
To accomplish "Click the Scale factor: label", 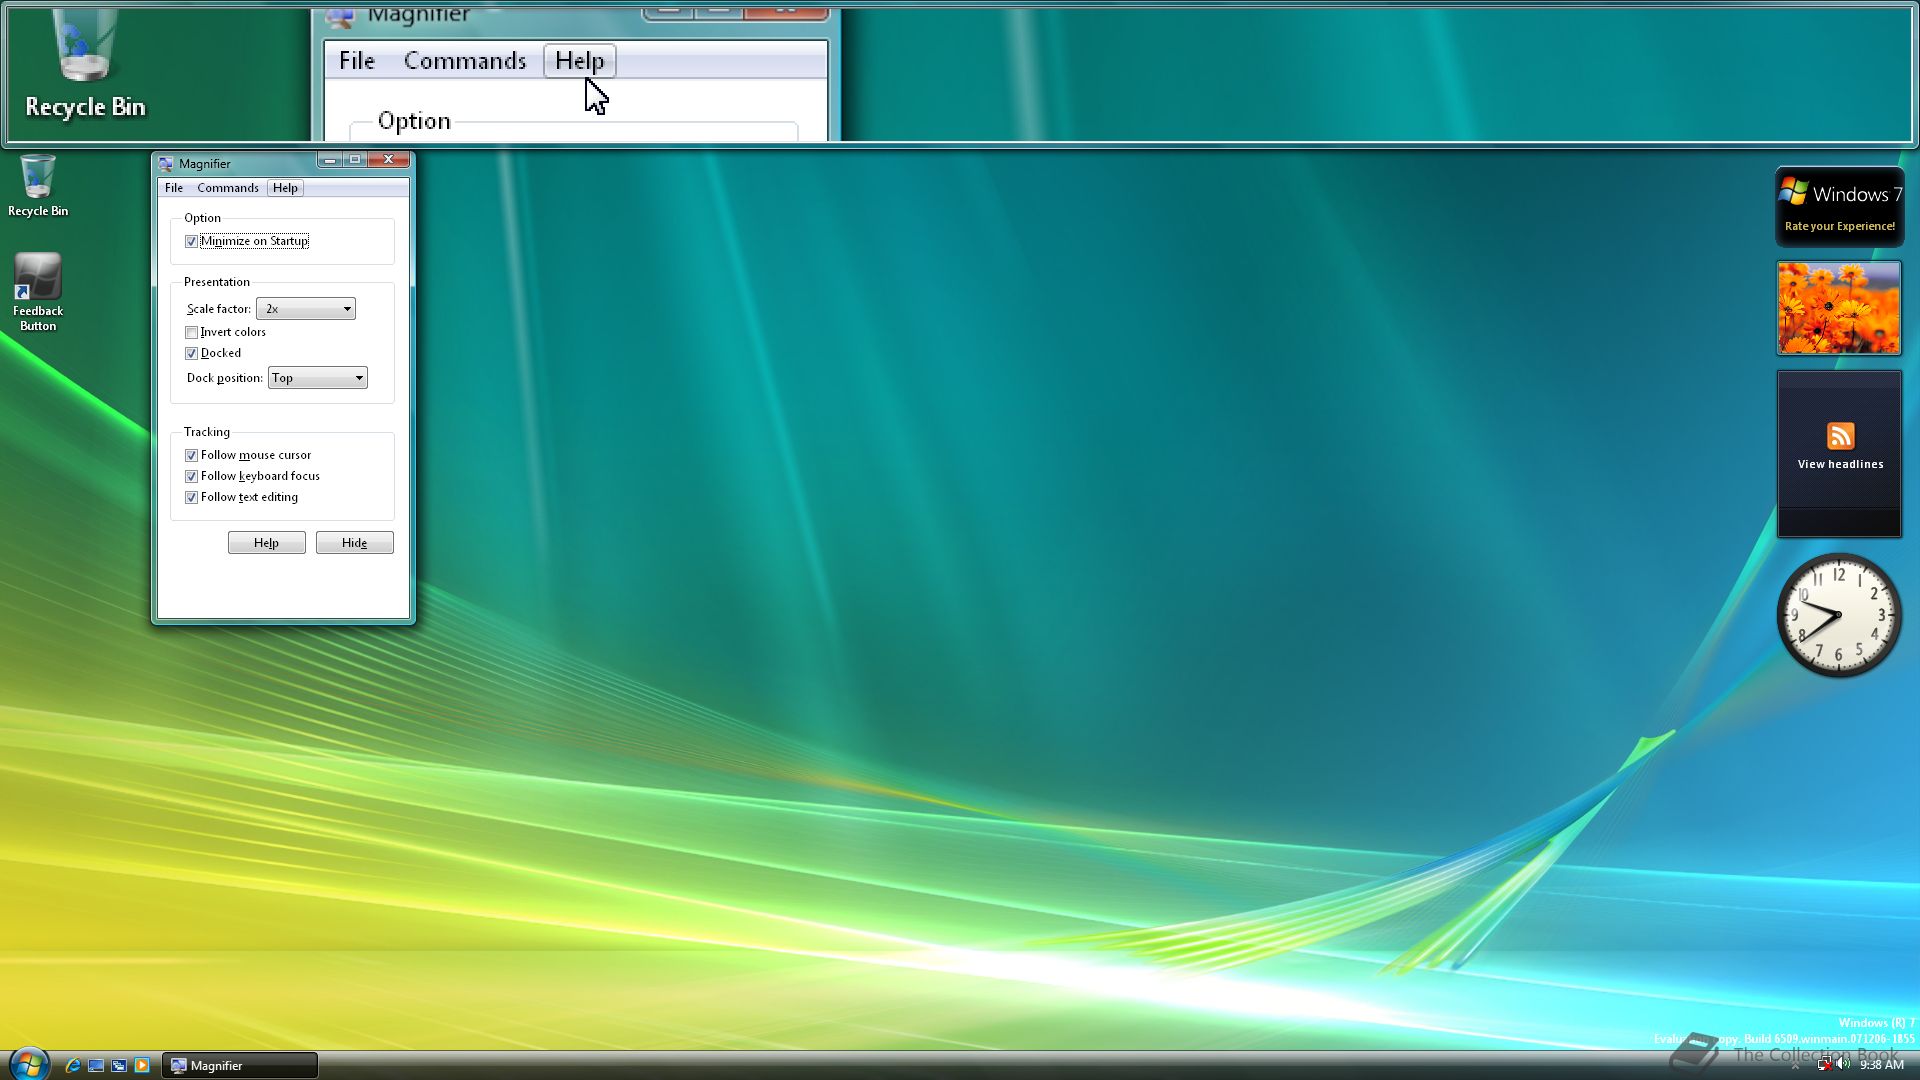I will click(219, 309).
